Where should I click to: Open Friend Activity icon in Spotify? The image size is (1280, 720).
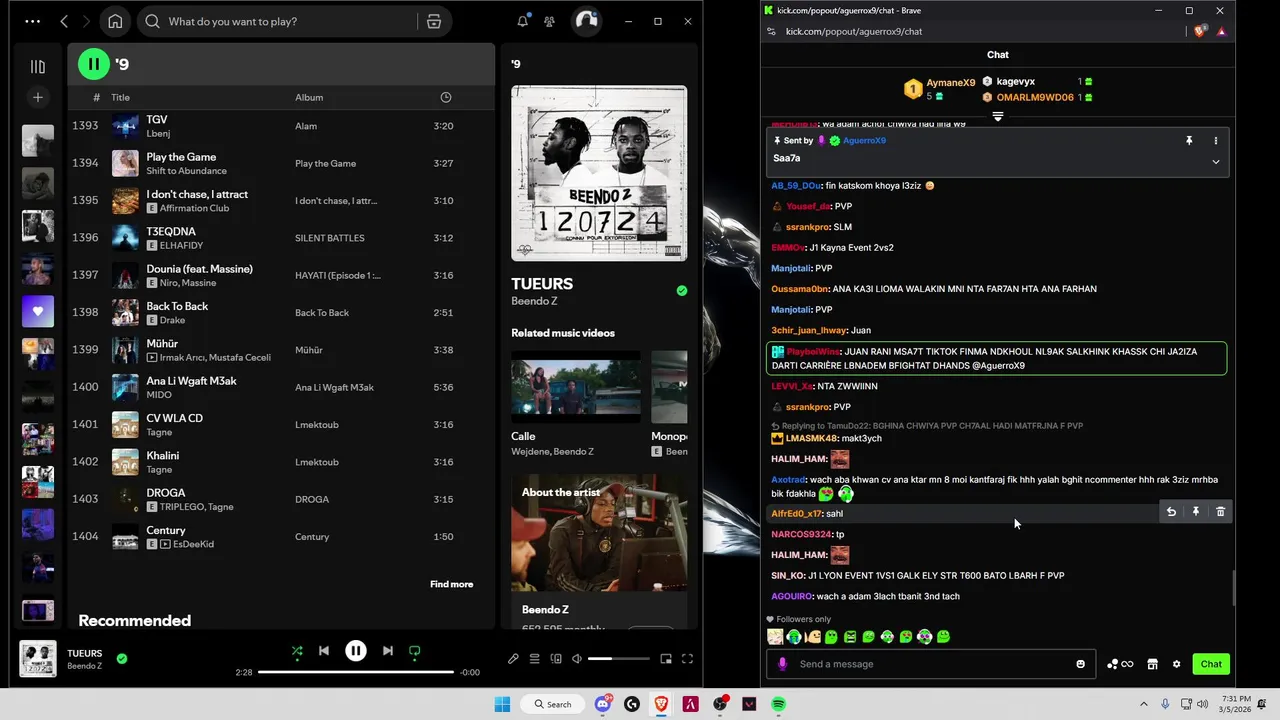(x=549, y=21)
